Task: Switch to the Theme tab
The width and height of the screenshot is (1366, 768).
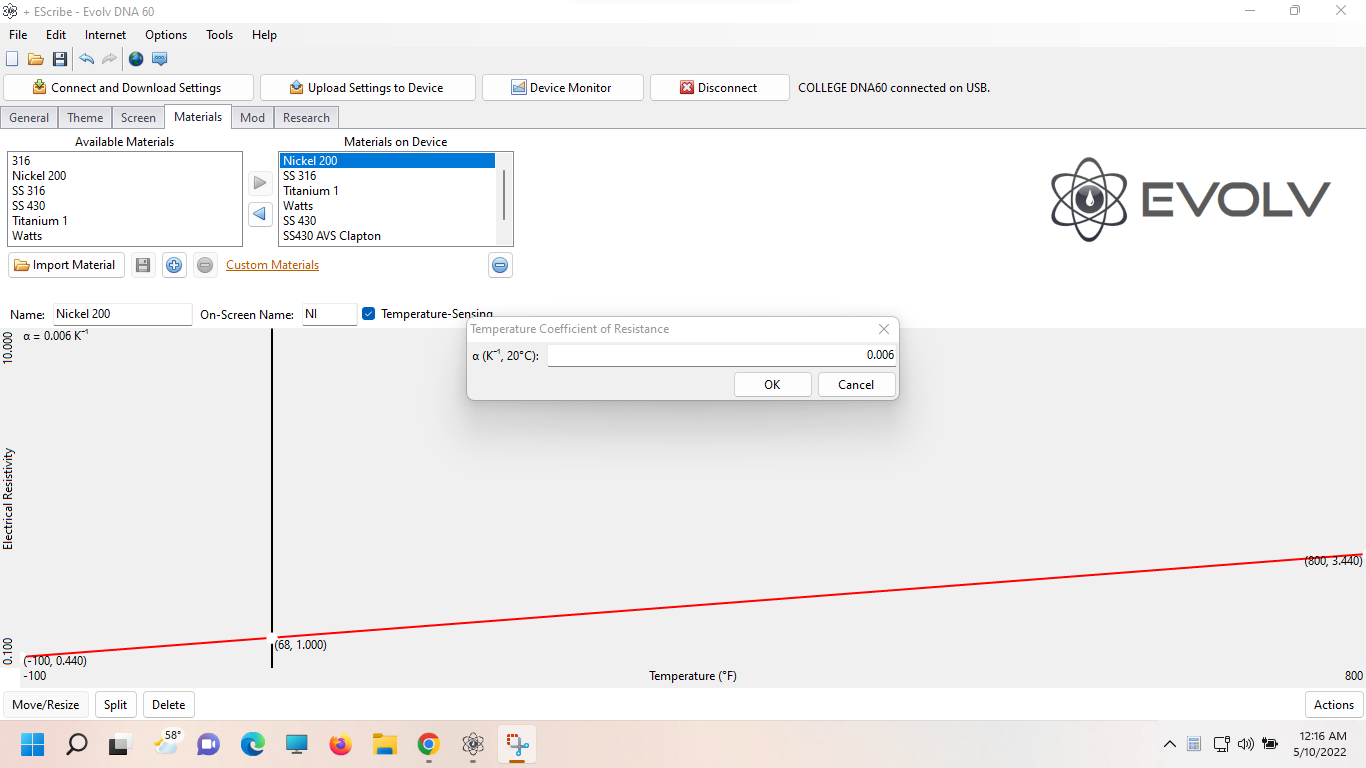Action: [85, 118]
